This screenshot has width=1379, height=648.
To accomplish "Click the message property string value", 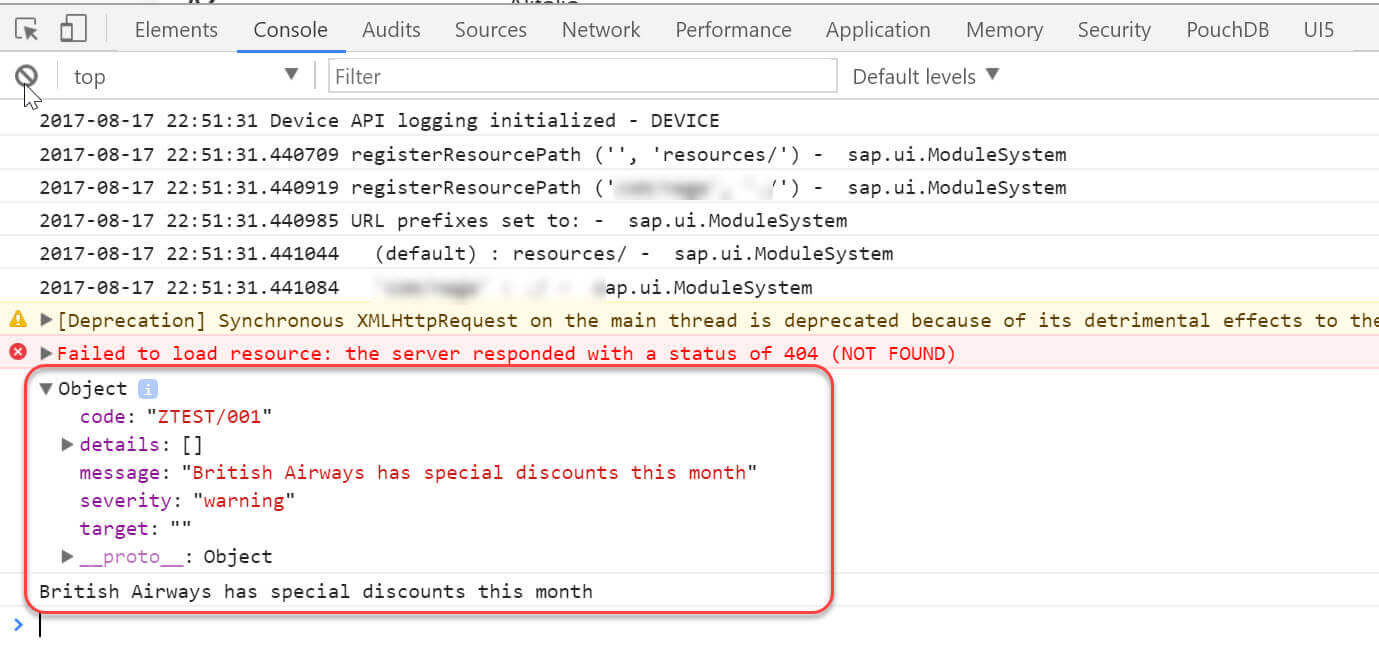I will tap(469, 472).
